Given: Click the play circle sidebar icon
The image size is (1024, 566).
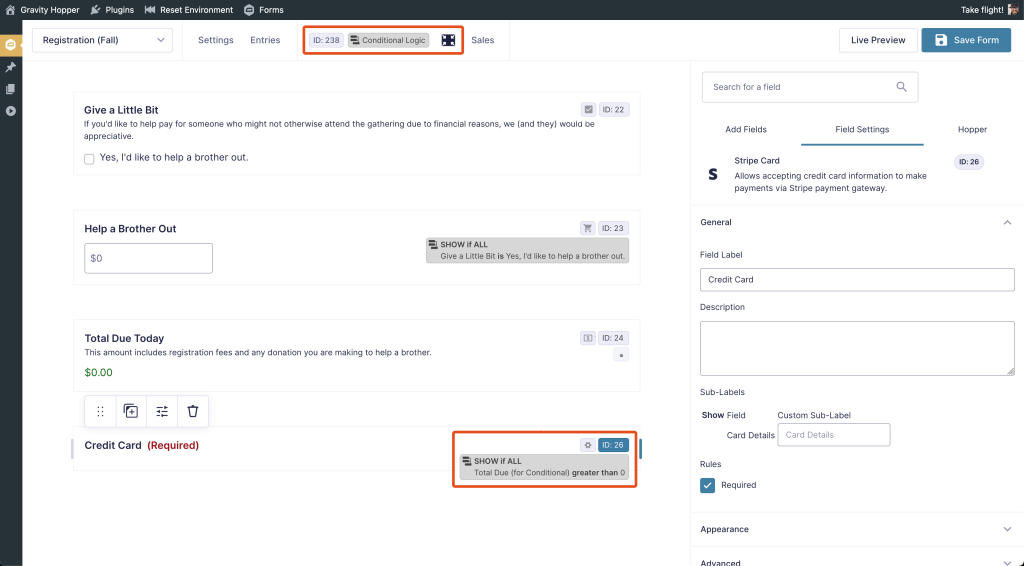Looking at the screenshot, I should point(10,111).
